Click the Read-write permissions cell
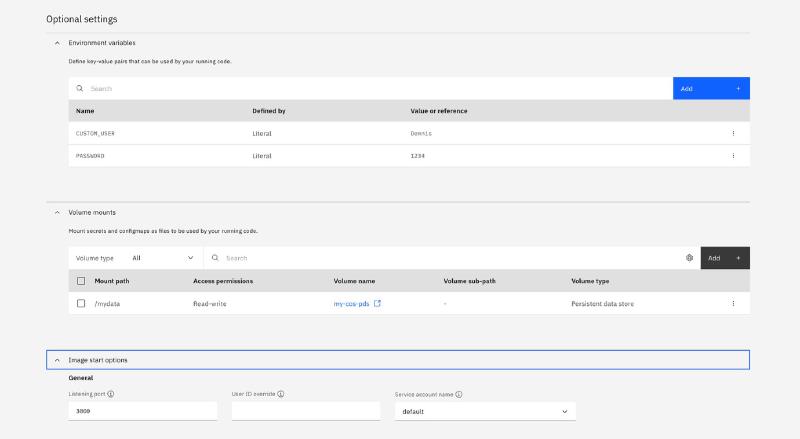Viewport: 800px width, 439px height. [x=210, y=304]
